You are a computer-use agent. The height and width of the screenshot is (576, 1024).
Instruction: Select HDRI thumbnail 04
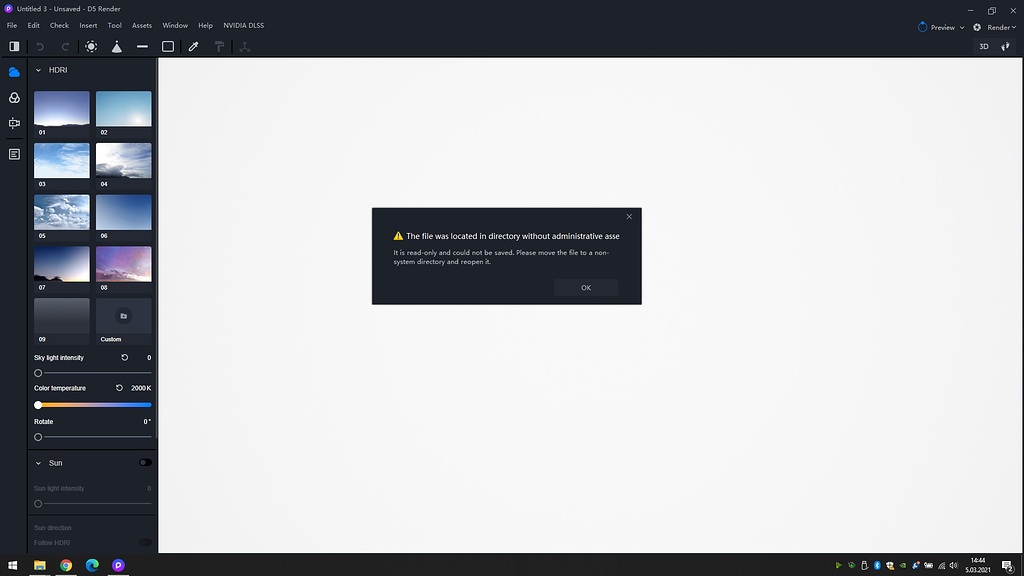click(x=123, y=160)
